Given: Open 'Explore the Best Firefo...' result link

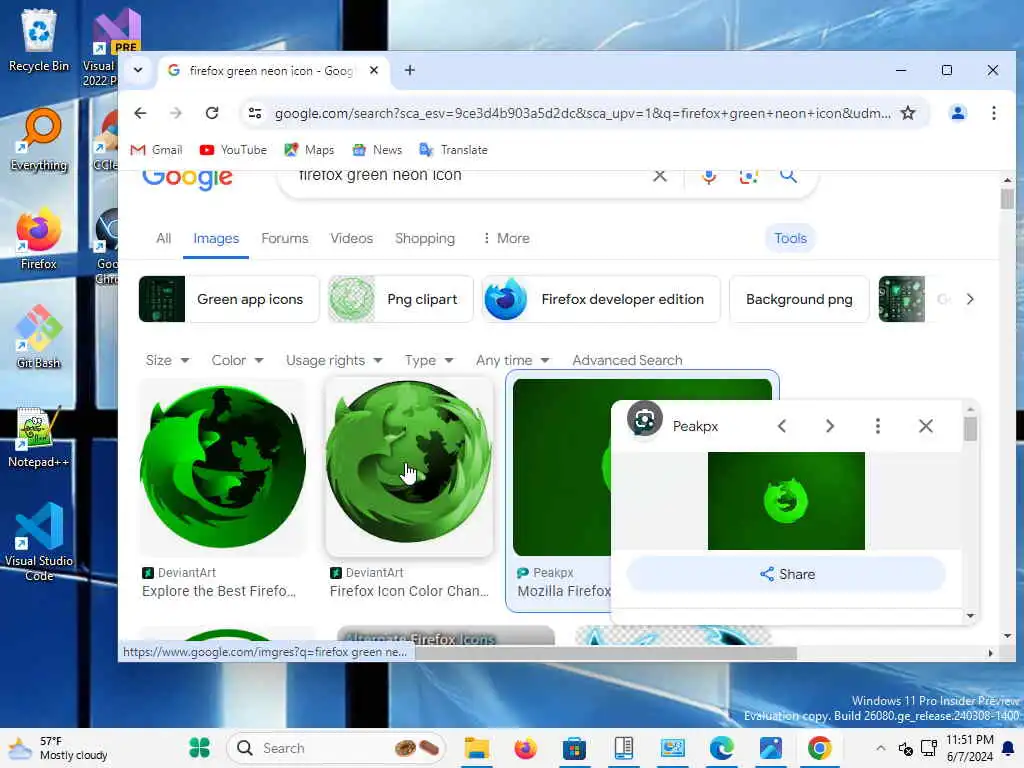Looking at the screenshot, I should coord(219,591).
